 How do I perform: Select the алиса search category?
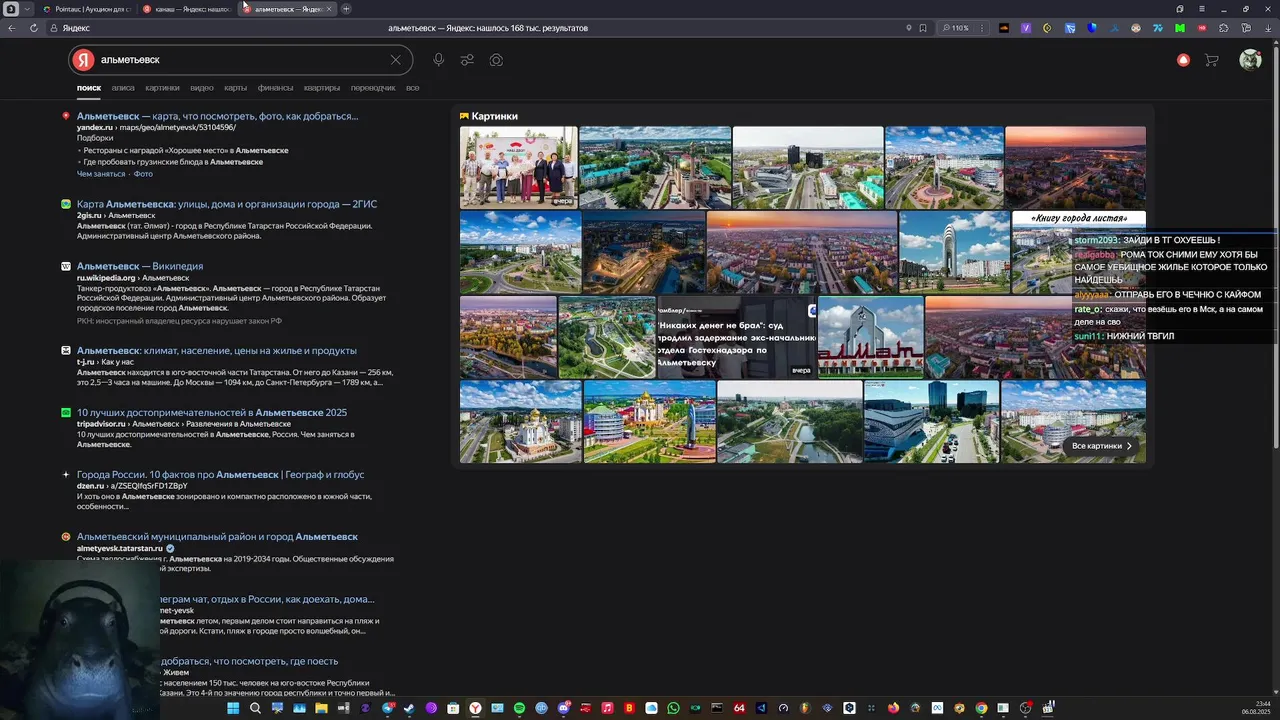(x=123, y=88)
